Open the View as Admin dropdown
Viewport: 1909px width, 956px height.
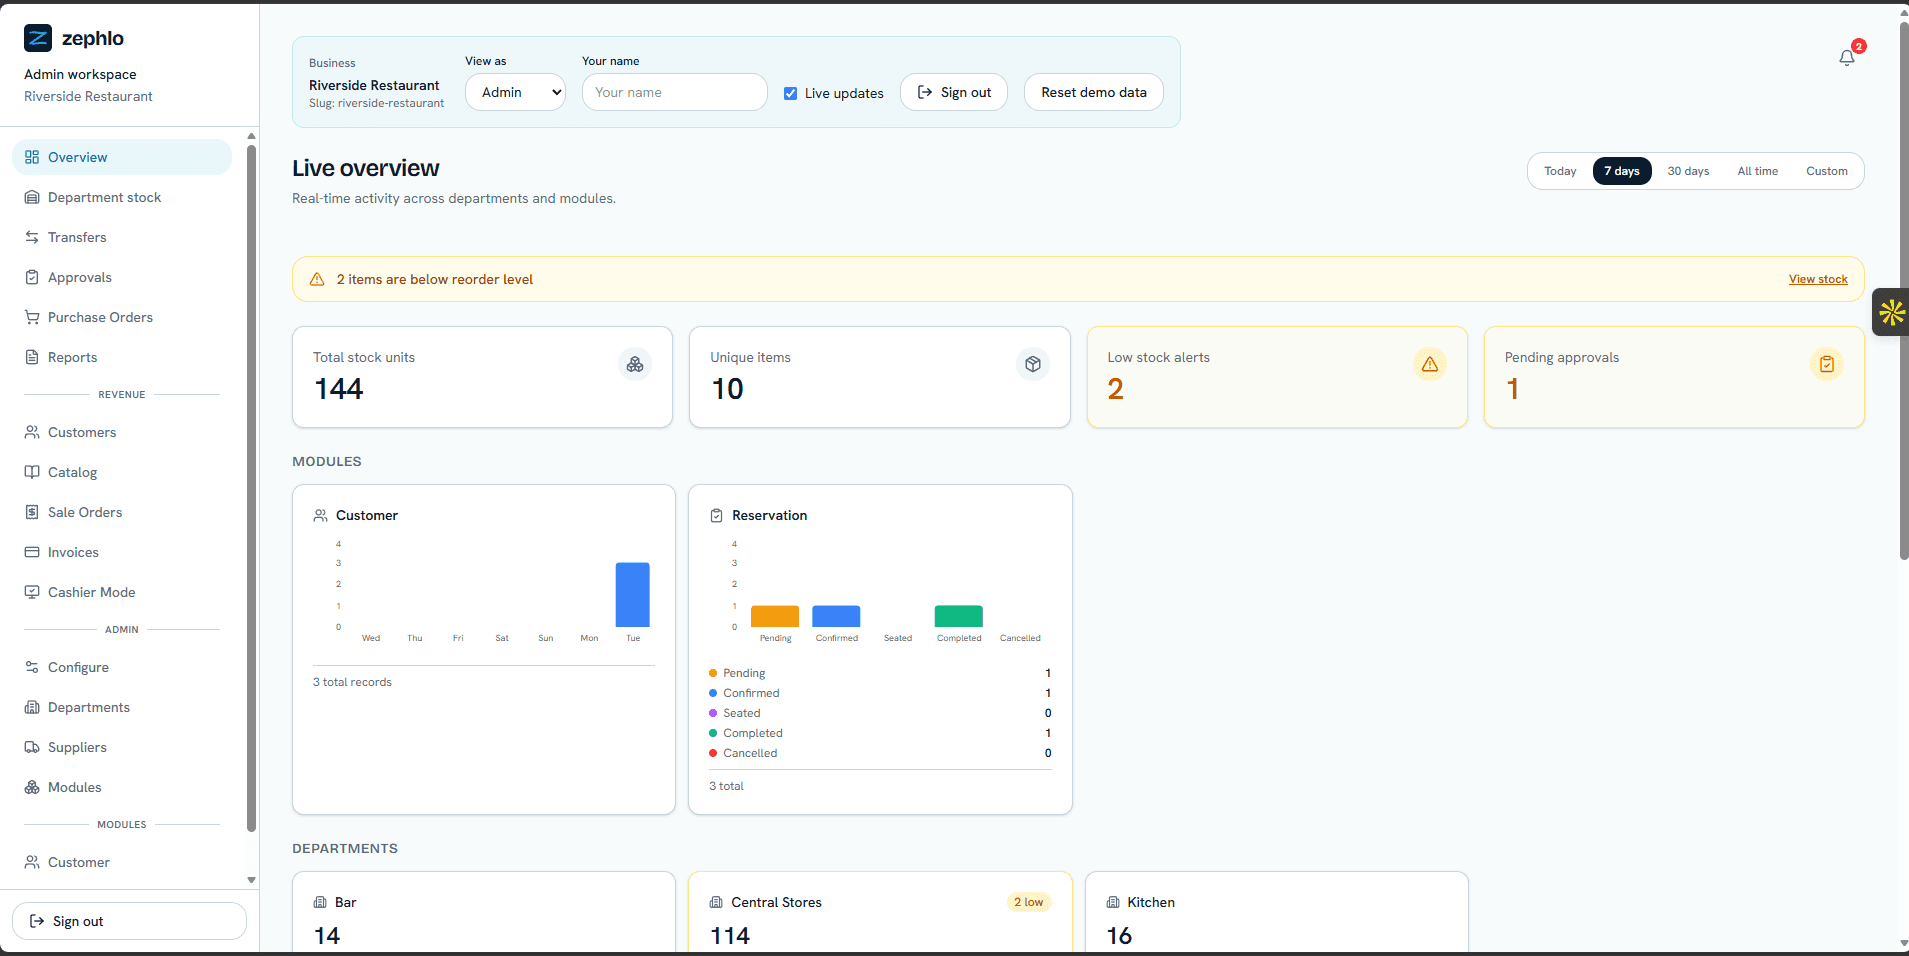(515, 92)
